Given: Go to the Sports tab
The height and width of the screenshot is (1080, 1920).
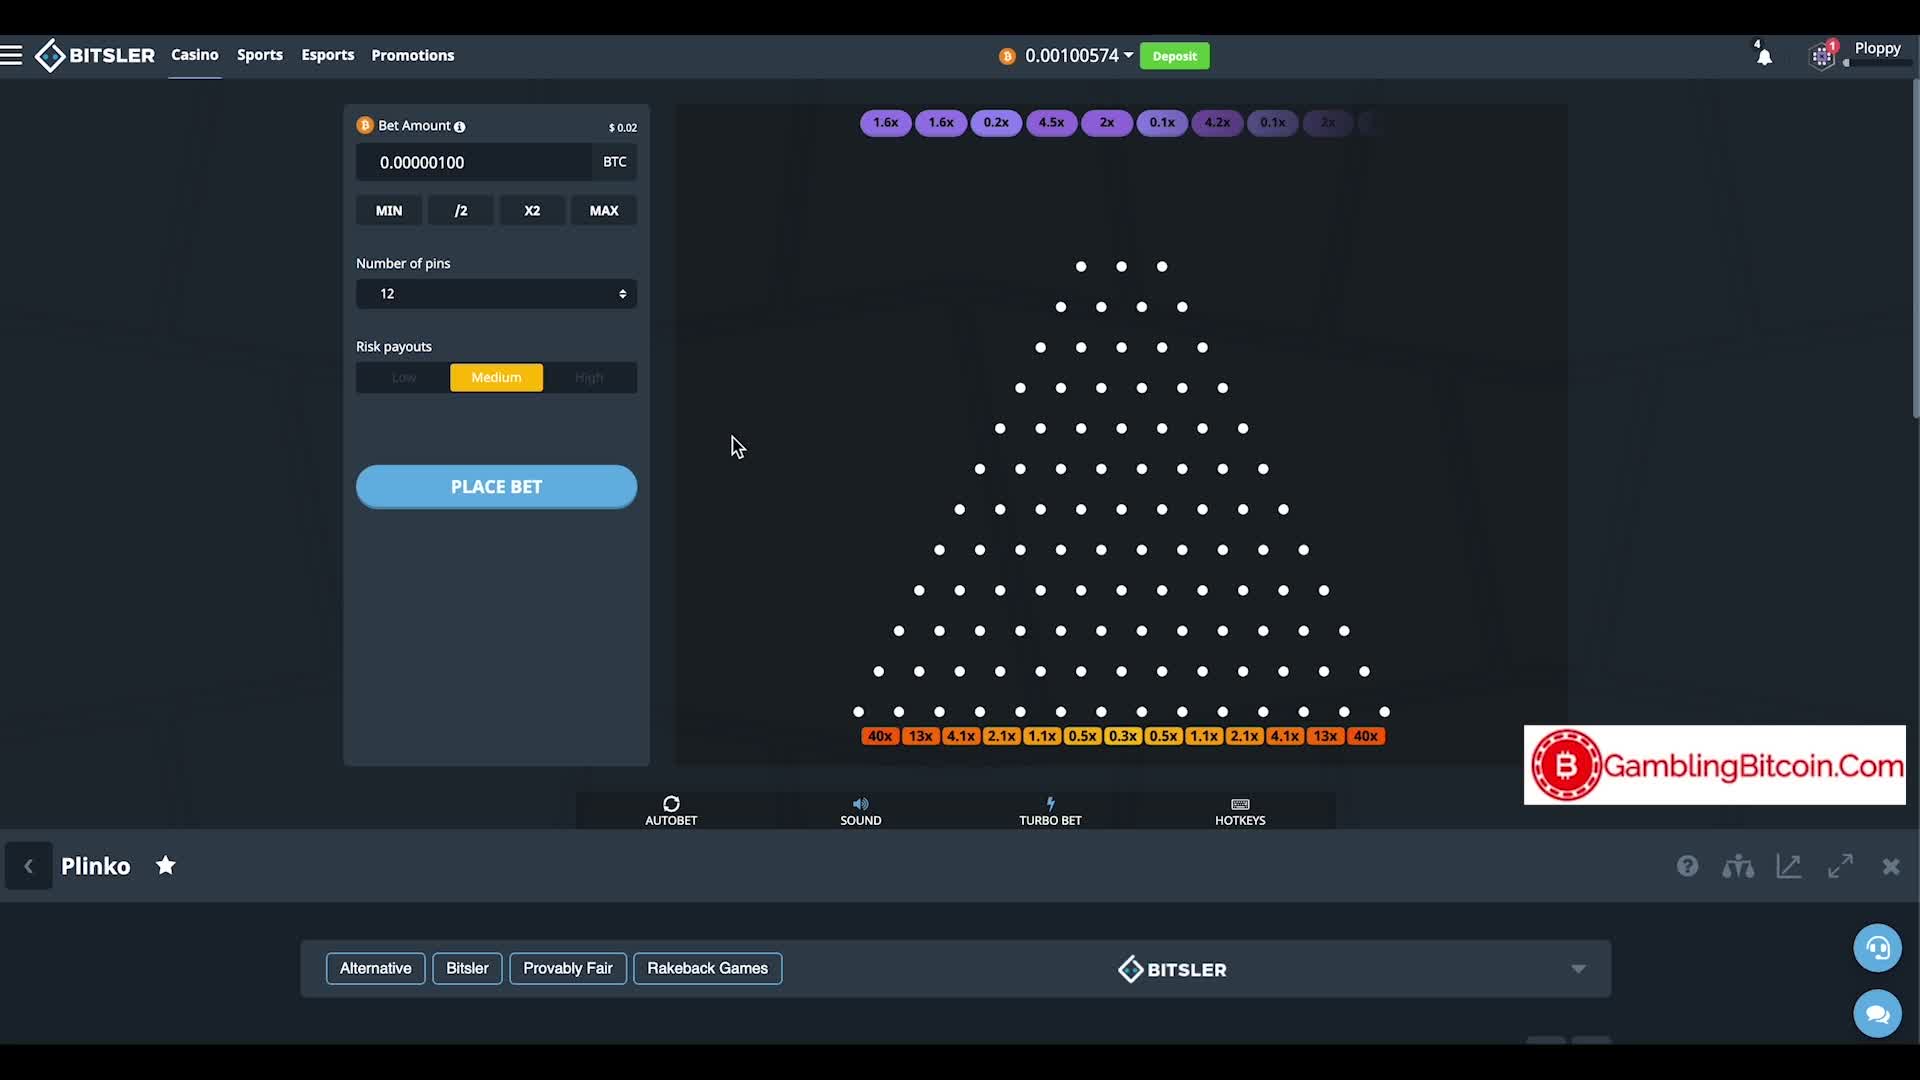Looking at the screenshot, I should [x=260, y=55].
